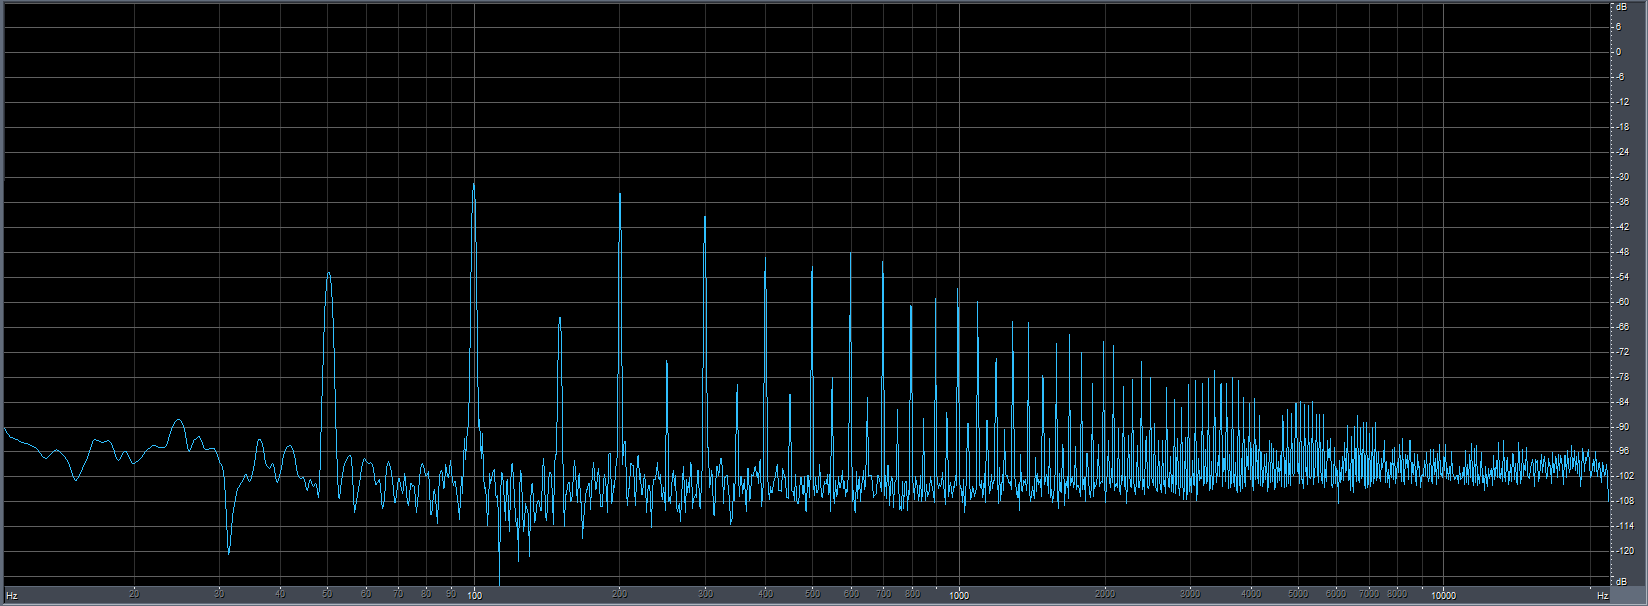
Task: Click the top of the 300 Hz harmonic peak
Action: click(x=705, y=217)
